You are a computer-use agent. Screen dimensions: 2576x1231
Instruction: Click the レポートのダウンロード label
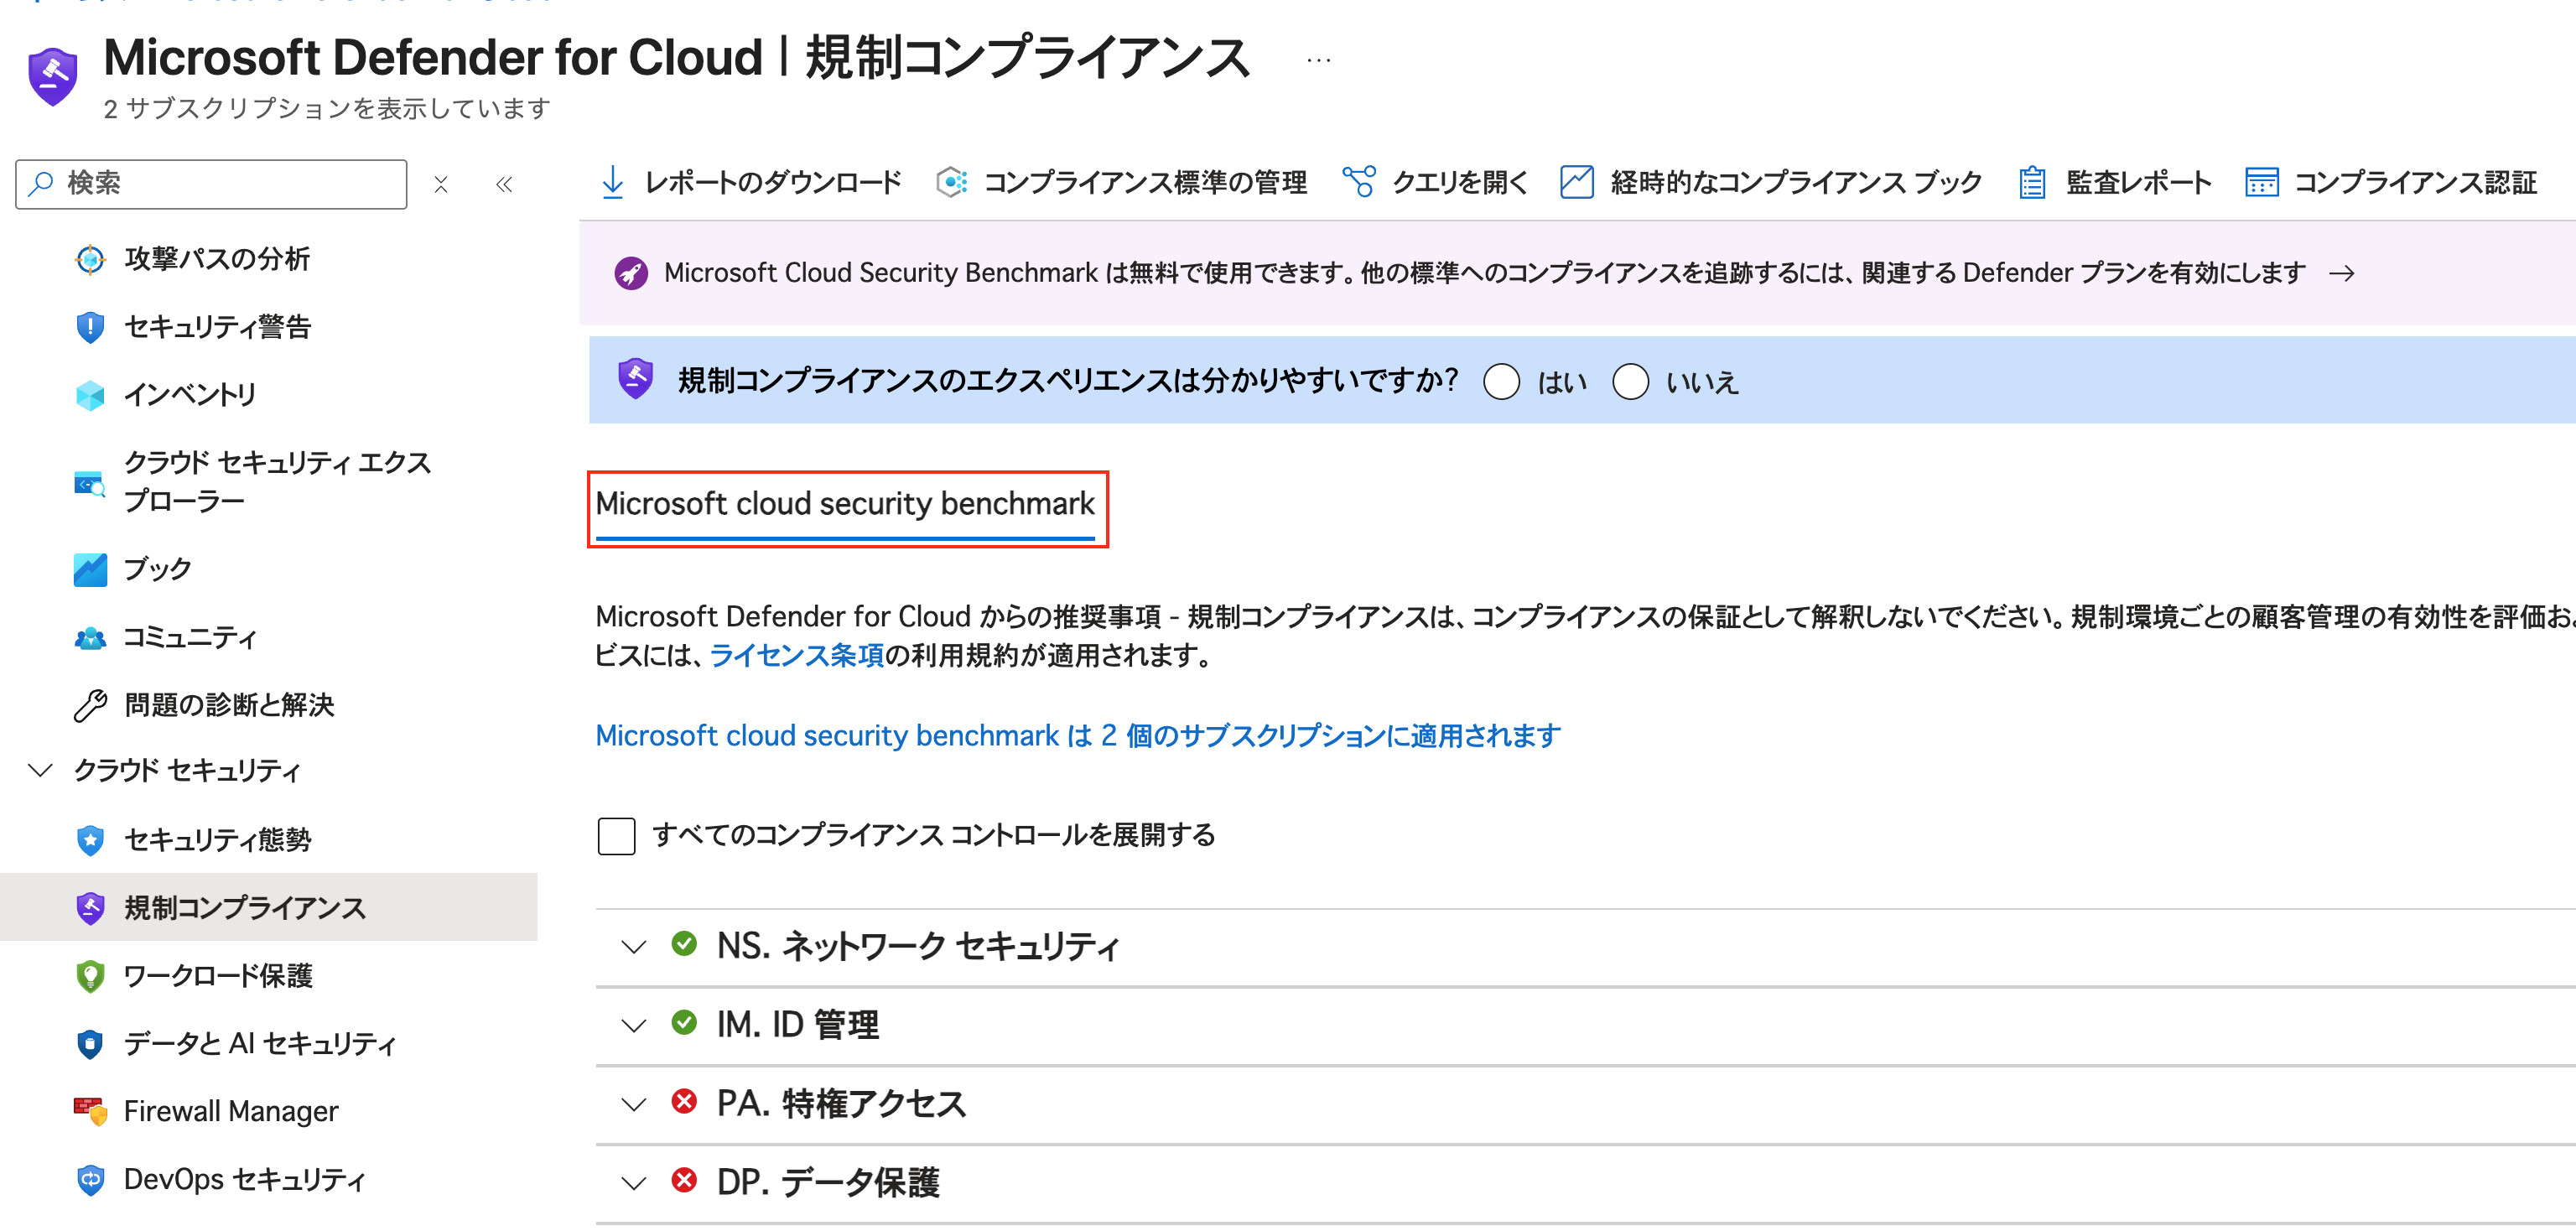[x=773, y=182]
